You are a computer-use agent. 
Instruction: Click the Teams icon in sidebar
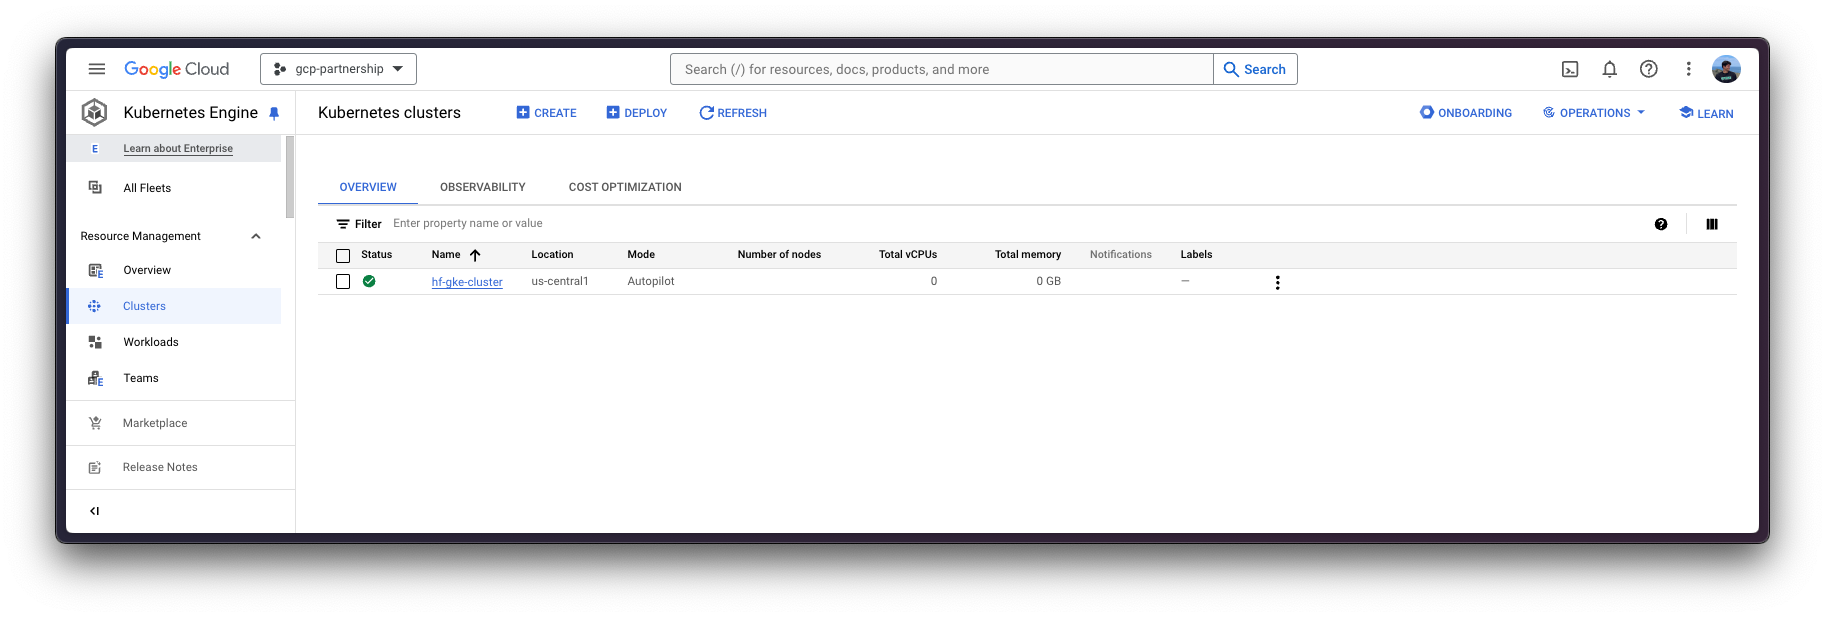pyautogui.click(x=95, y=378)
